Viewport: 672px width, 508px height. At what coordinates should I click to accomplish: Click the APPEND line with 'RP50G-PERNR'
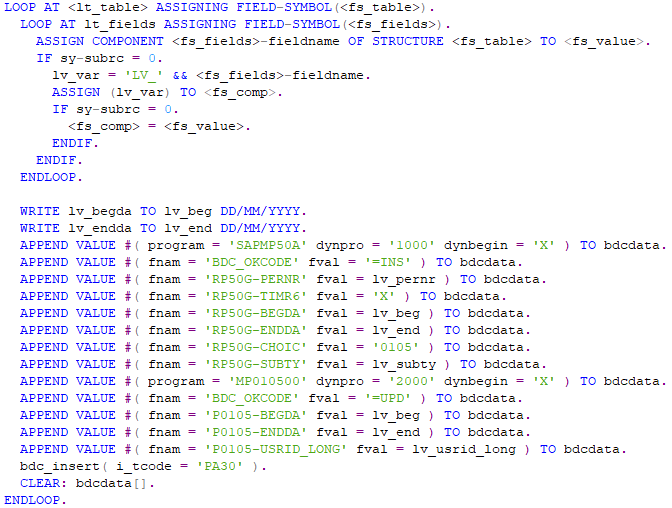283,280
